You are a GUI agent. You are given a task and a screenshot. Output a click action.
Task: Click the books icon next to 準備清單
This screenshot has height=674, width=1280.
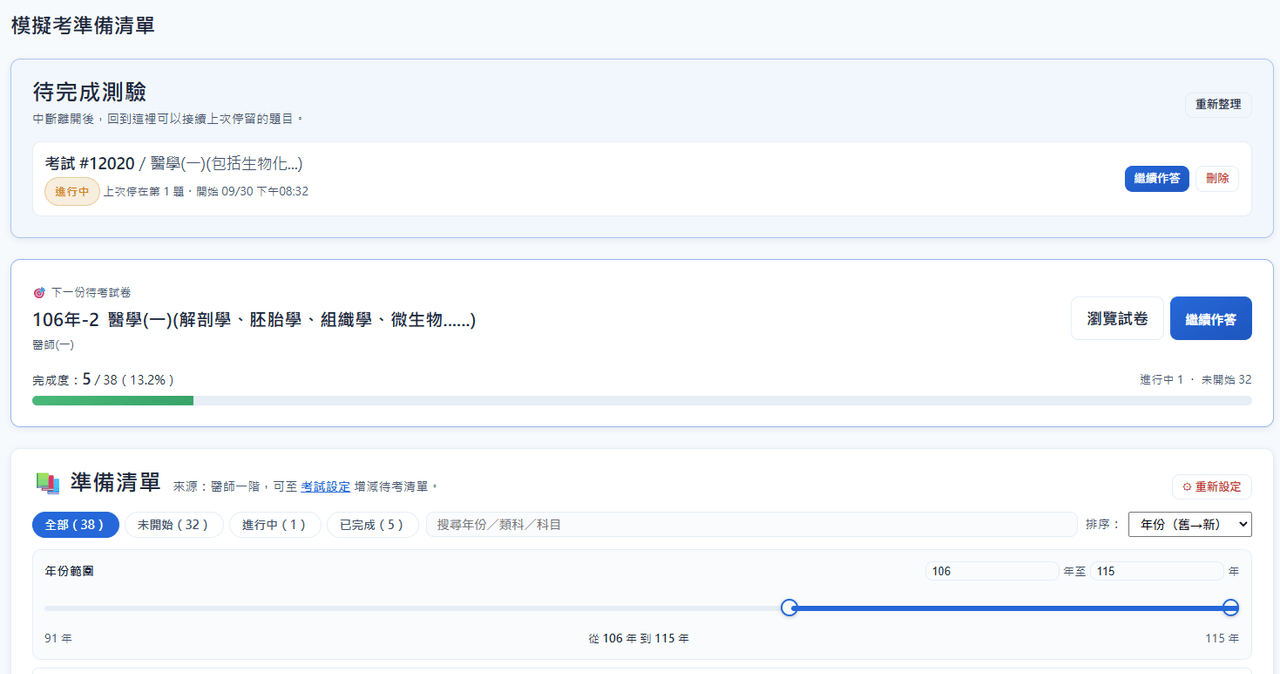pos(48,483)
